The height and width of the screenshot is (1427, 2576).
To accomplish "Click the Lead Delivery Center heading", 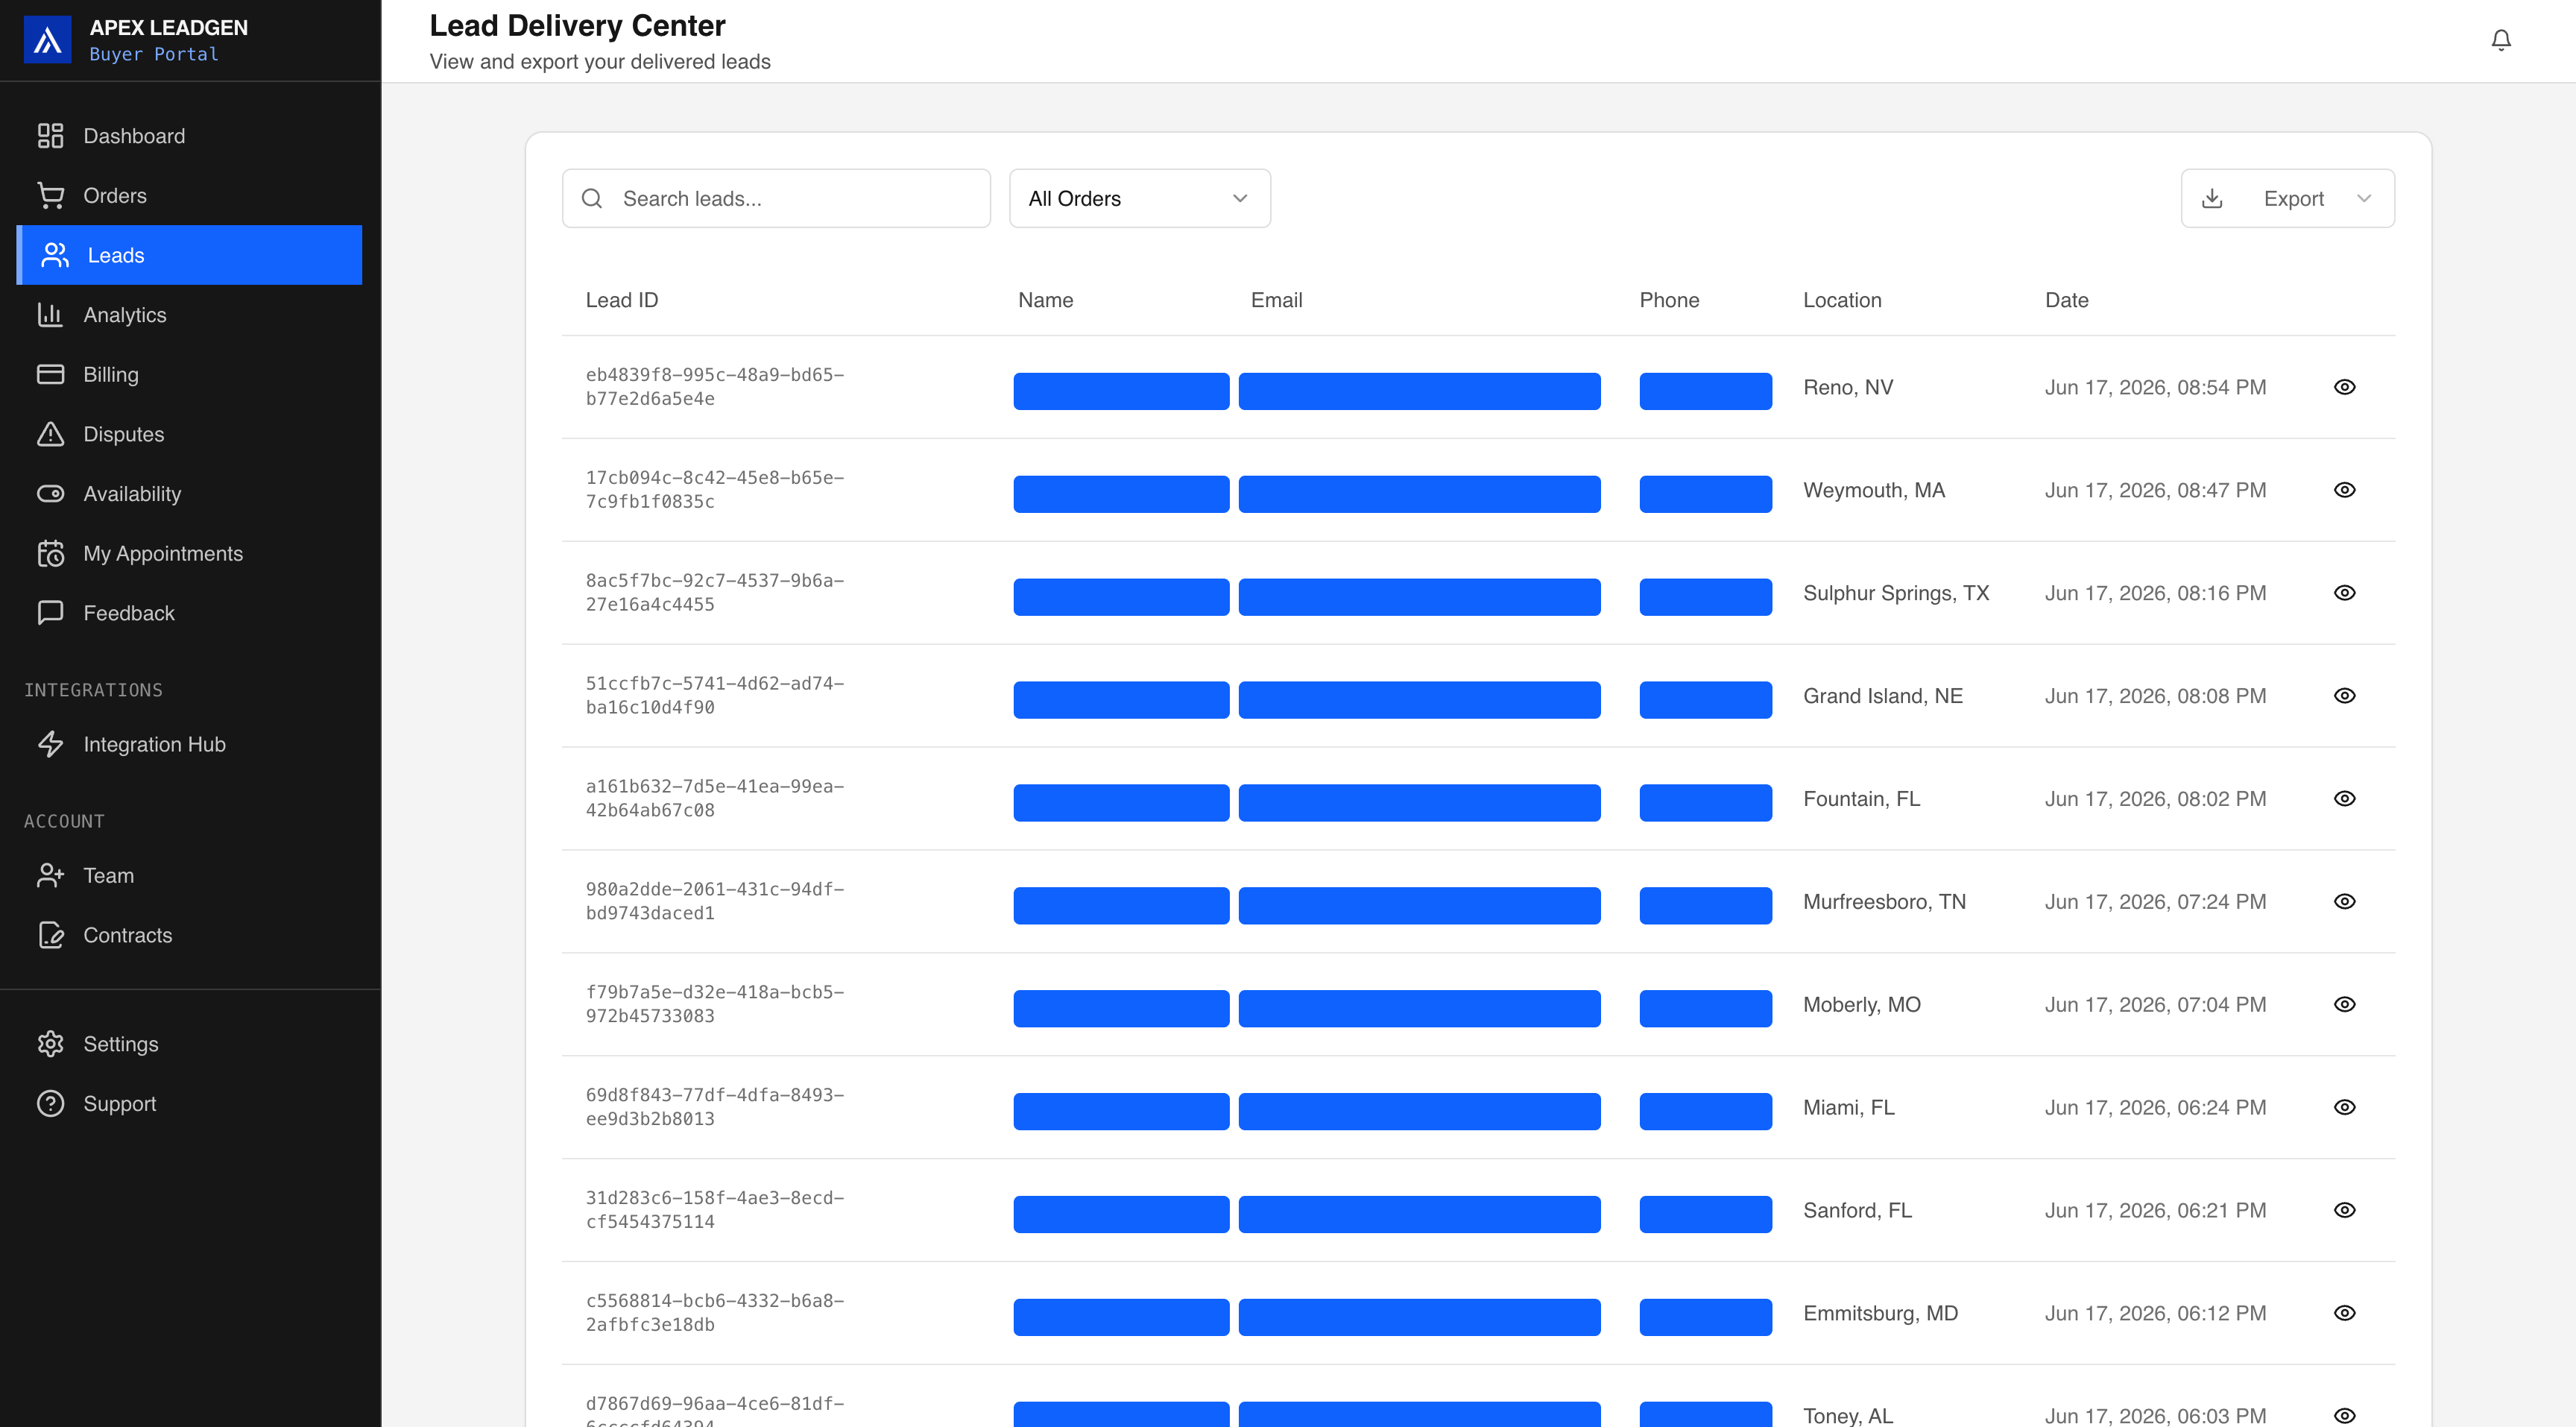I will click(x=577, y=25).
